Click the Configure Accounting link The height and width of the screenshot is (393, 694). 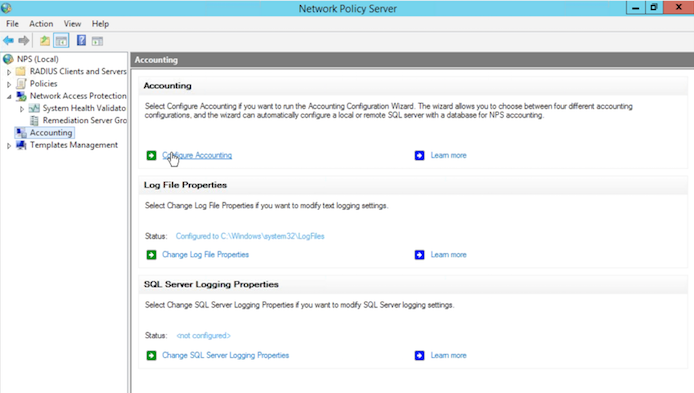click(x=197, y=155)
